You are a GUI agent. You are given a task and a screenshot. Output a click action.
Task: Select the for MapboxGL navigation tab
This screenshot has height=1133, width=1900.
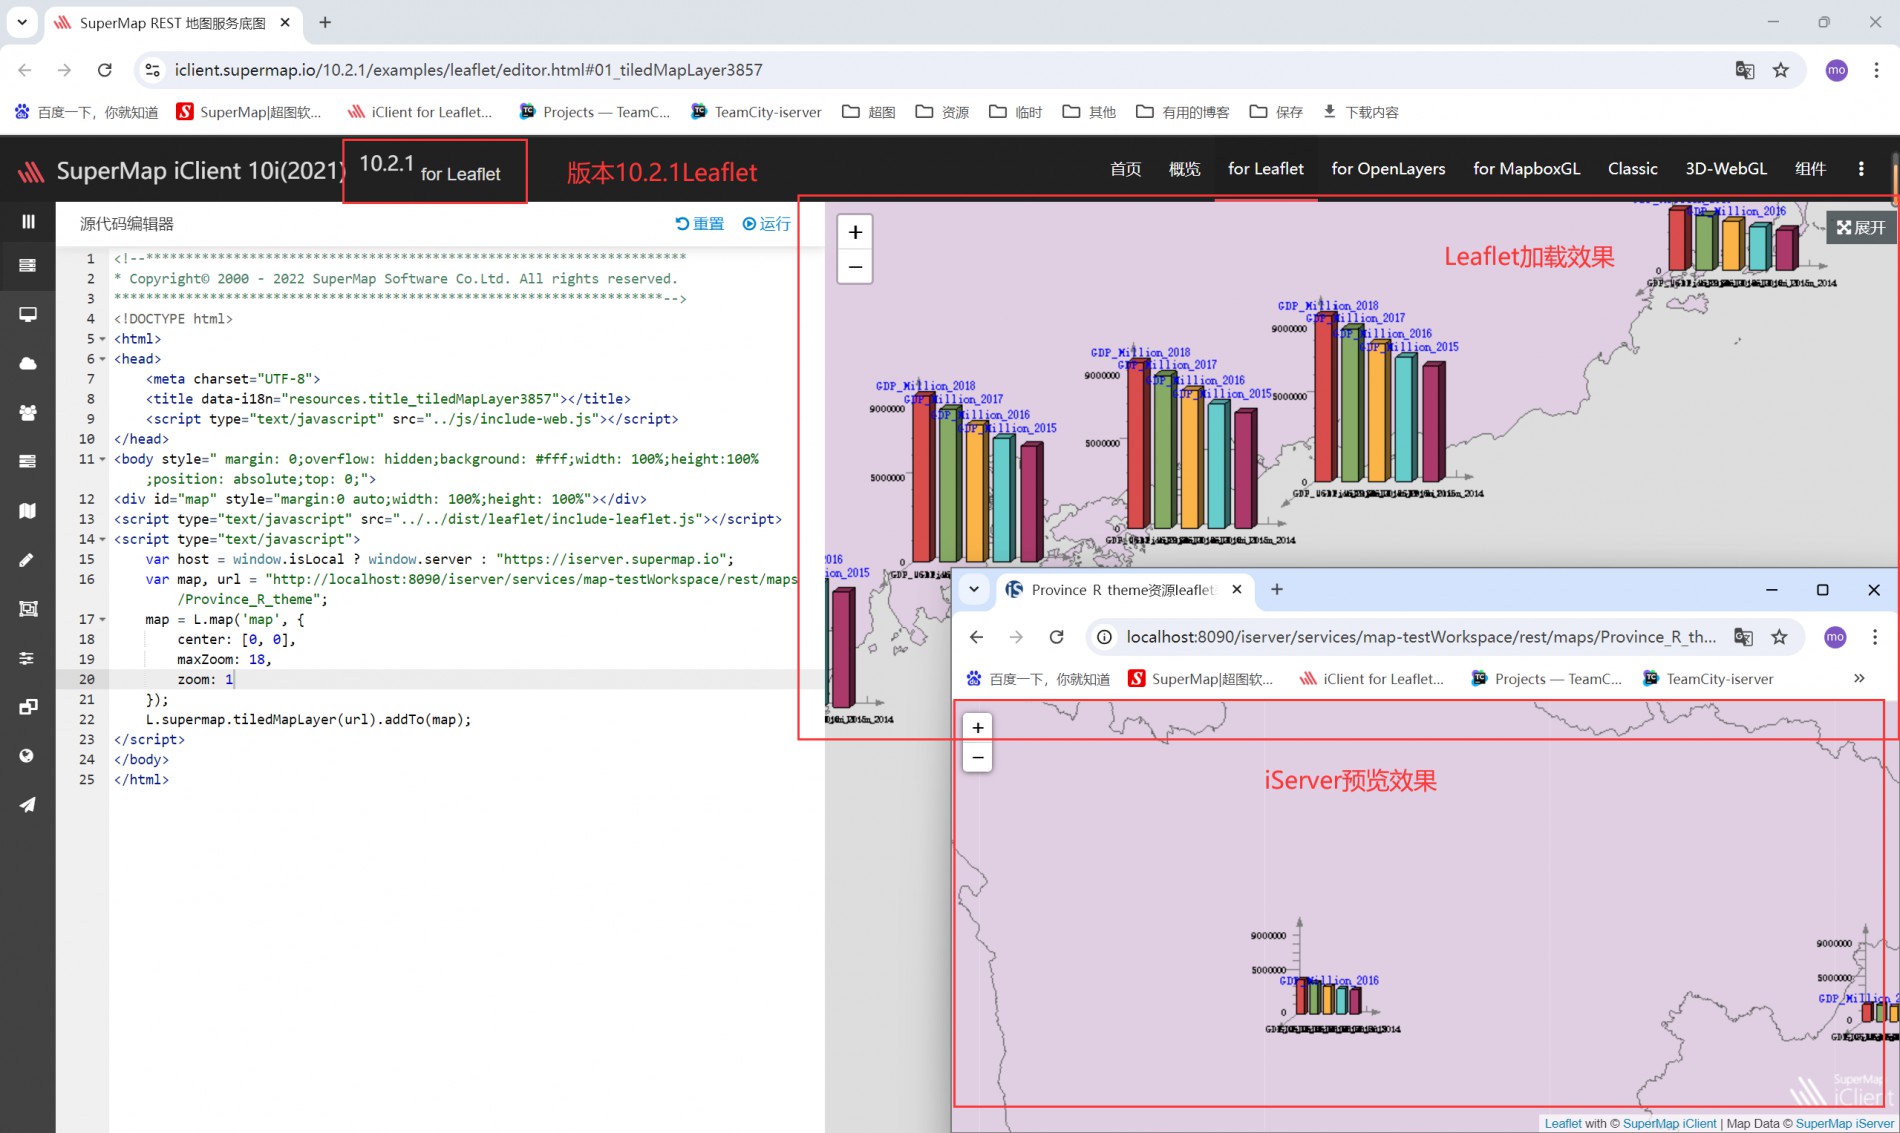coord(1526,169)
